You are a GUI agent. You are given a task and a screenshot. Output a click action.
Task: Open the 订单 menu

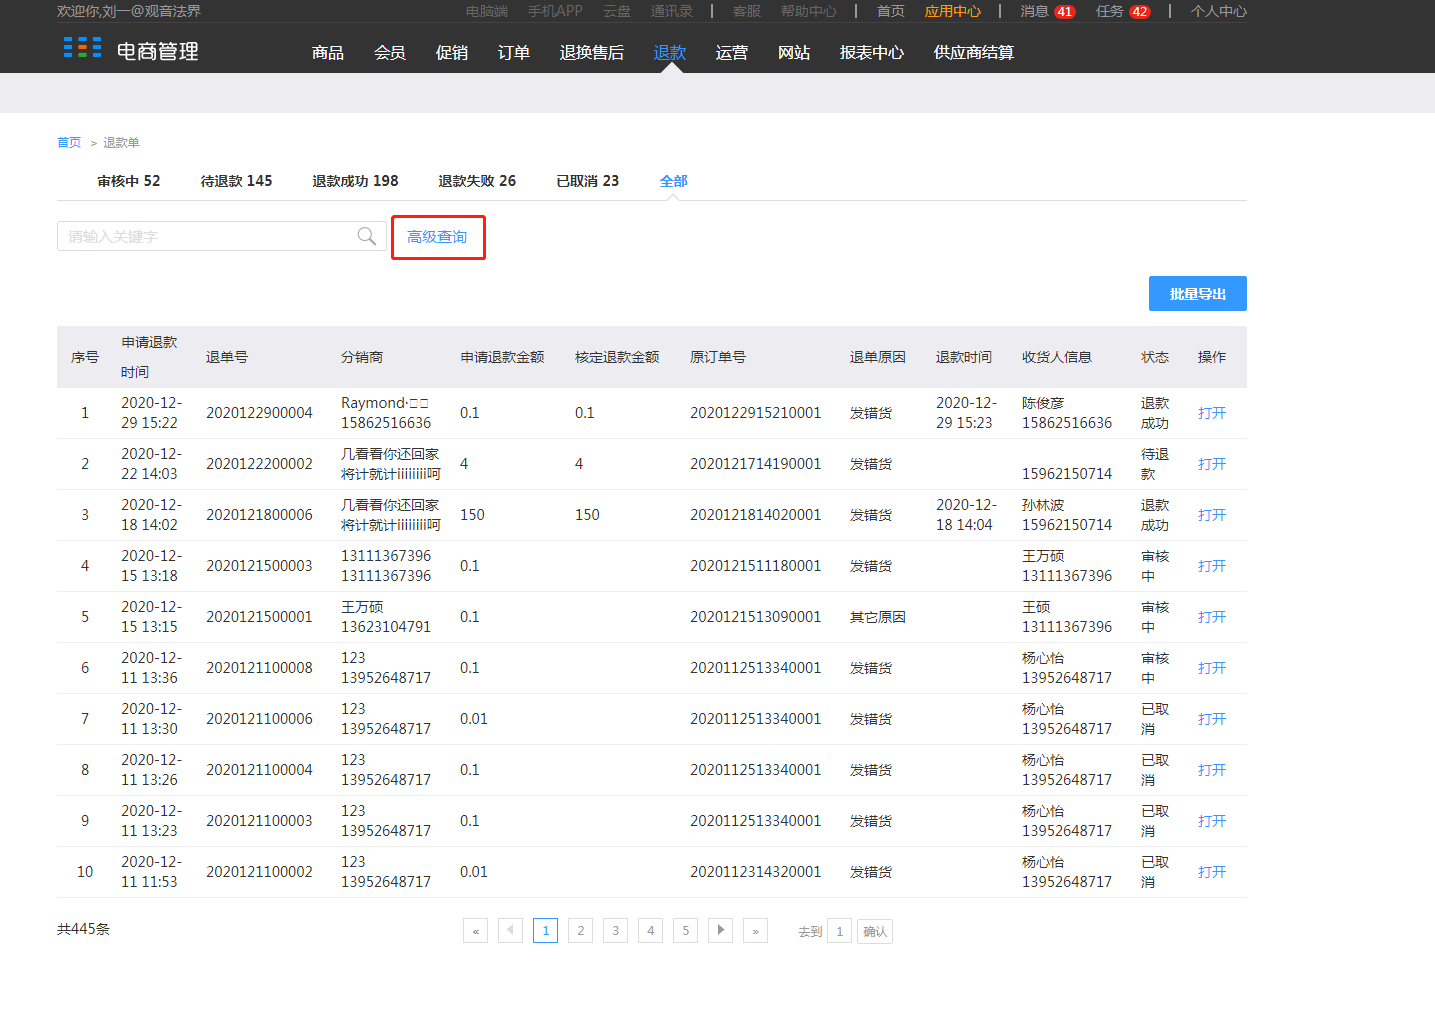click(x=514, y=52)
